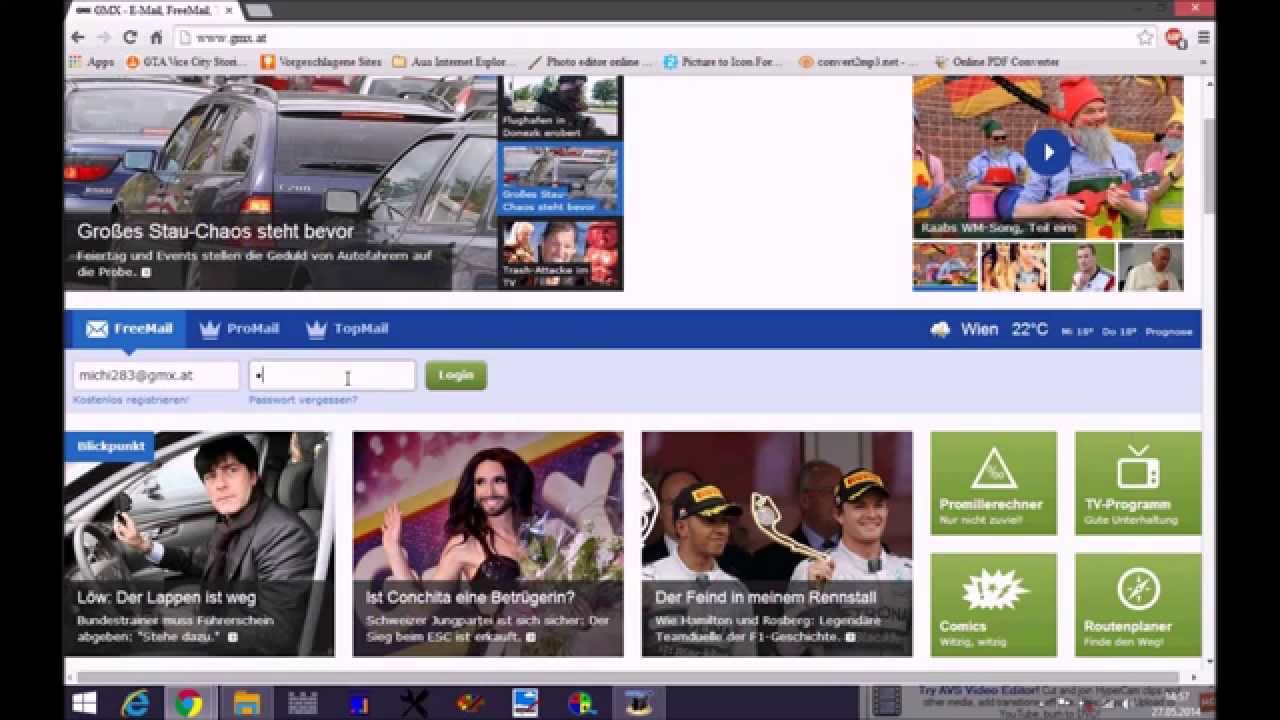
Task: Open Passwort vergessen link
Action: (303, 400)
